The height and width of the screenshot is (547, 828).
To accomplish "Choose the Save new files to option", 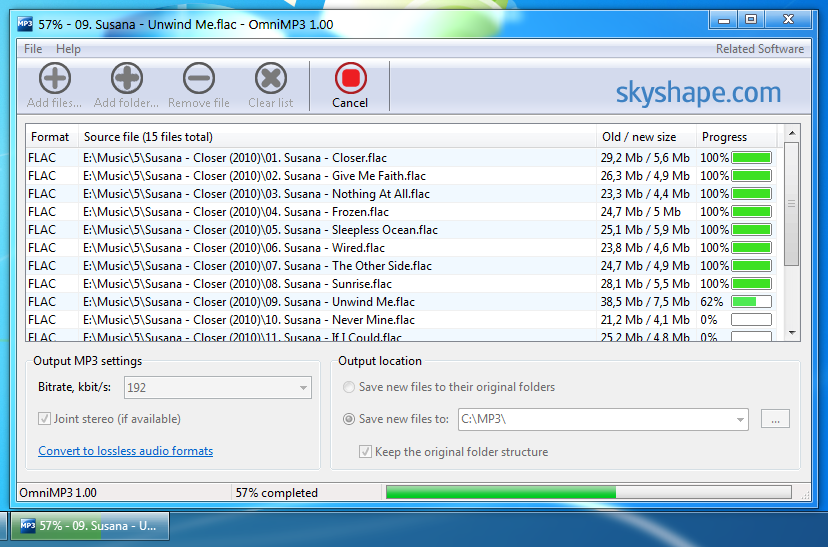I will tap(349, 419).
